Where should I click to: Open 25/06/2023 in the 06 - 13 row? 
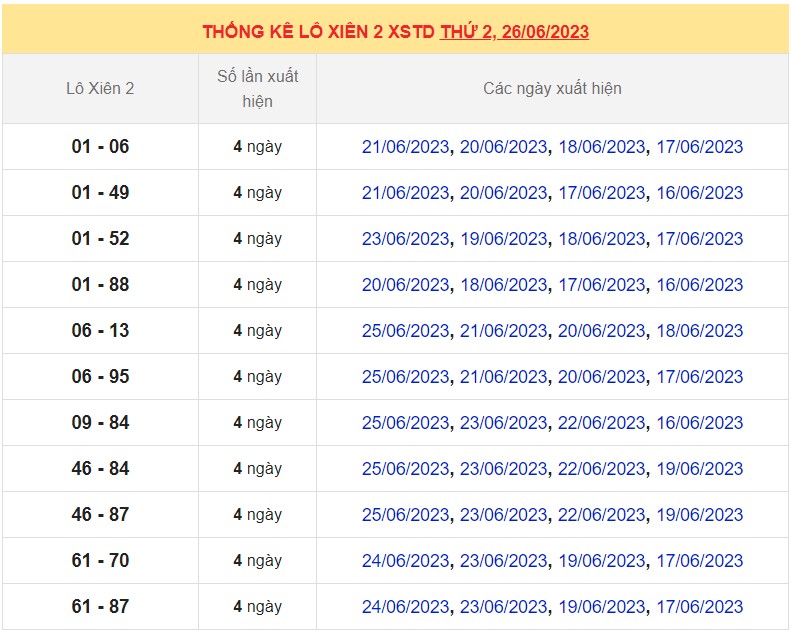point(405,331)
